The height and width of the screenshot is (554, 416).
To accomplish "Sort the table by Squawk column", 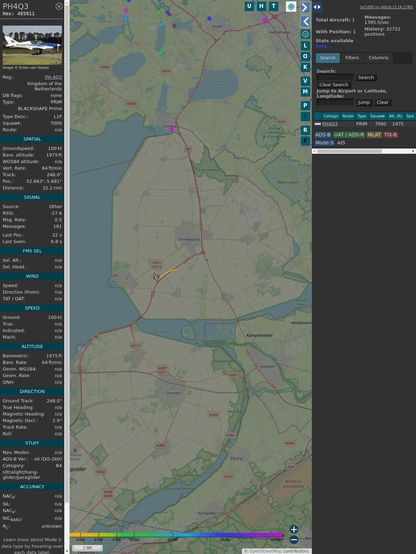I will (377, 116).
